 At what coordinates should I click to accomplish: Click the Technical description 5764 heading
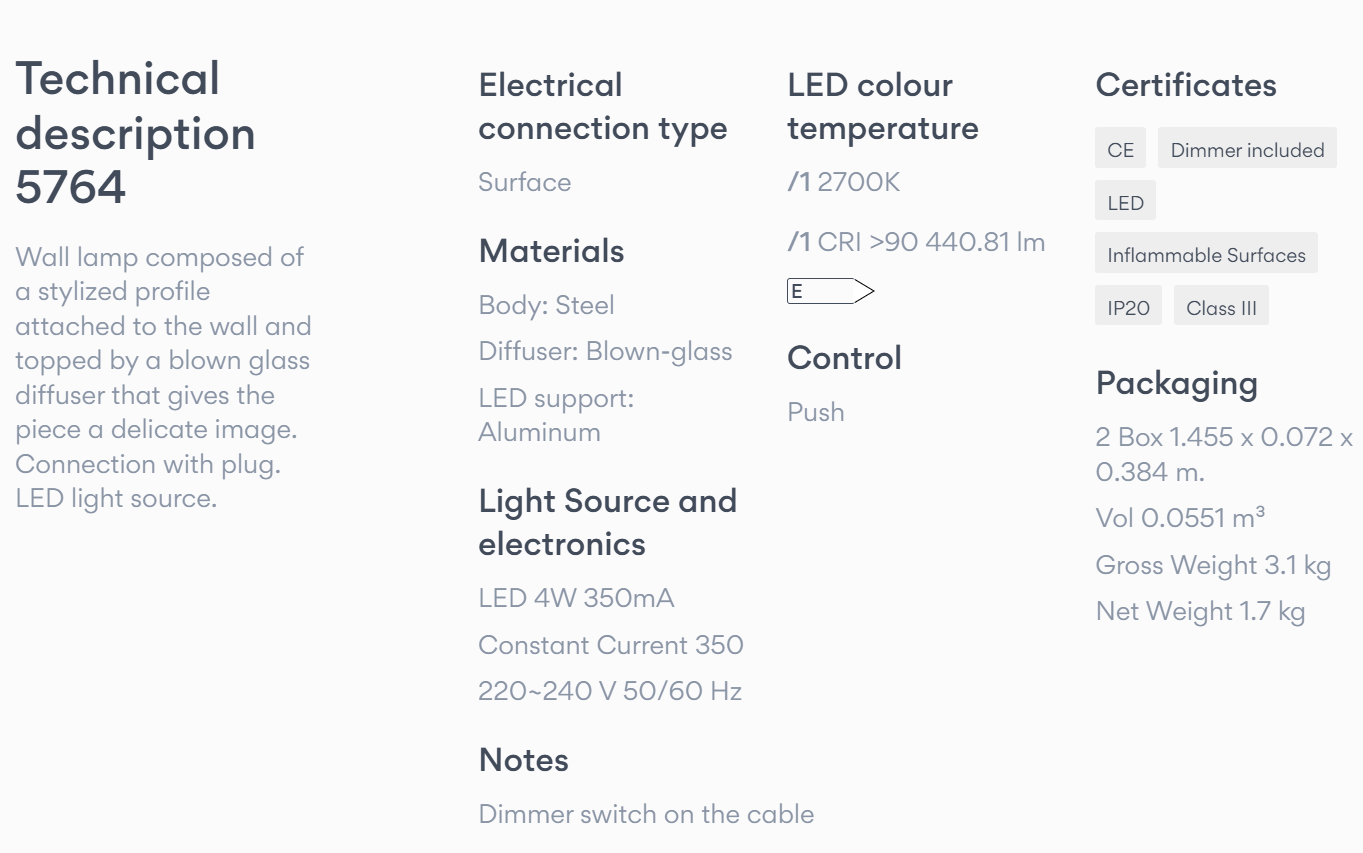[136, 133]
